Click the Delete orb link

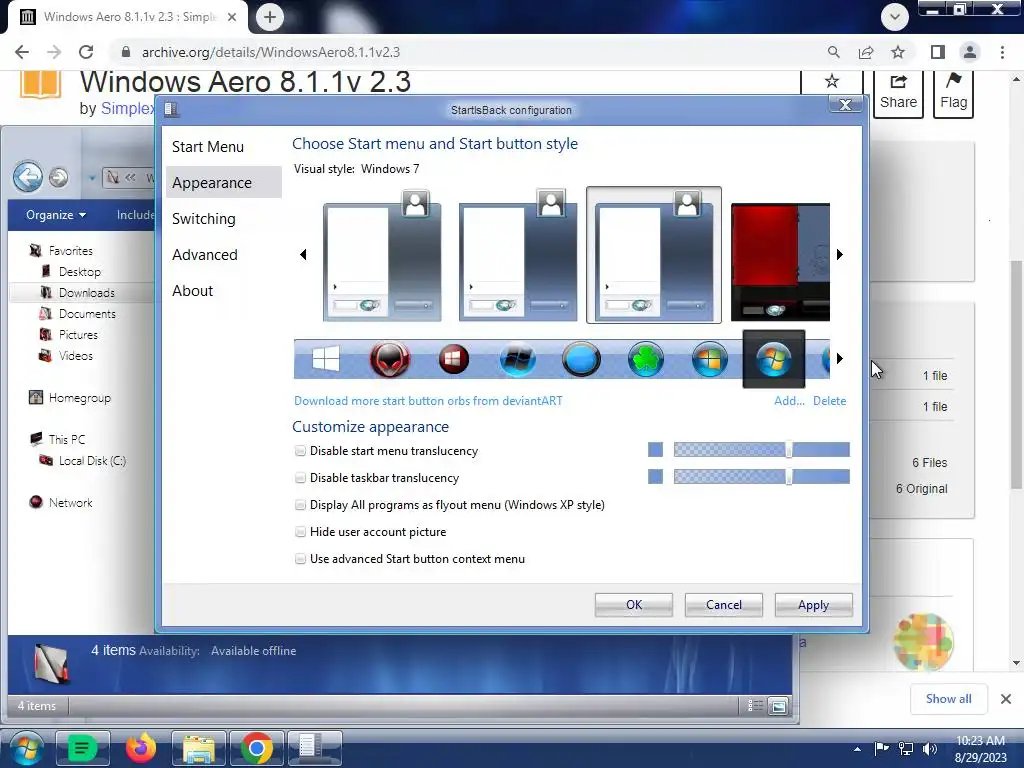[829, 401]
